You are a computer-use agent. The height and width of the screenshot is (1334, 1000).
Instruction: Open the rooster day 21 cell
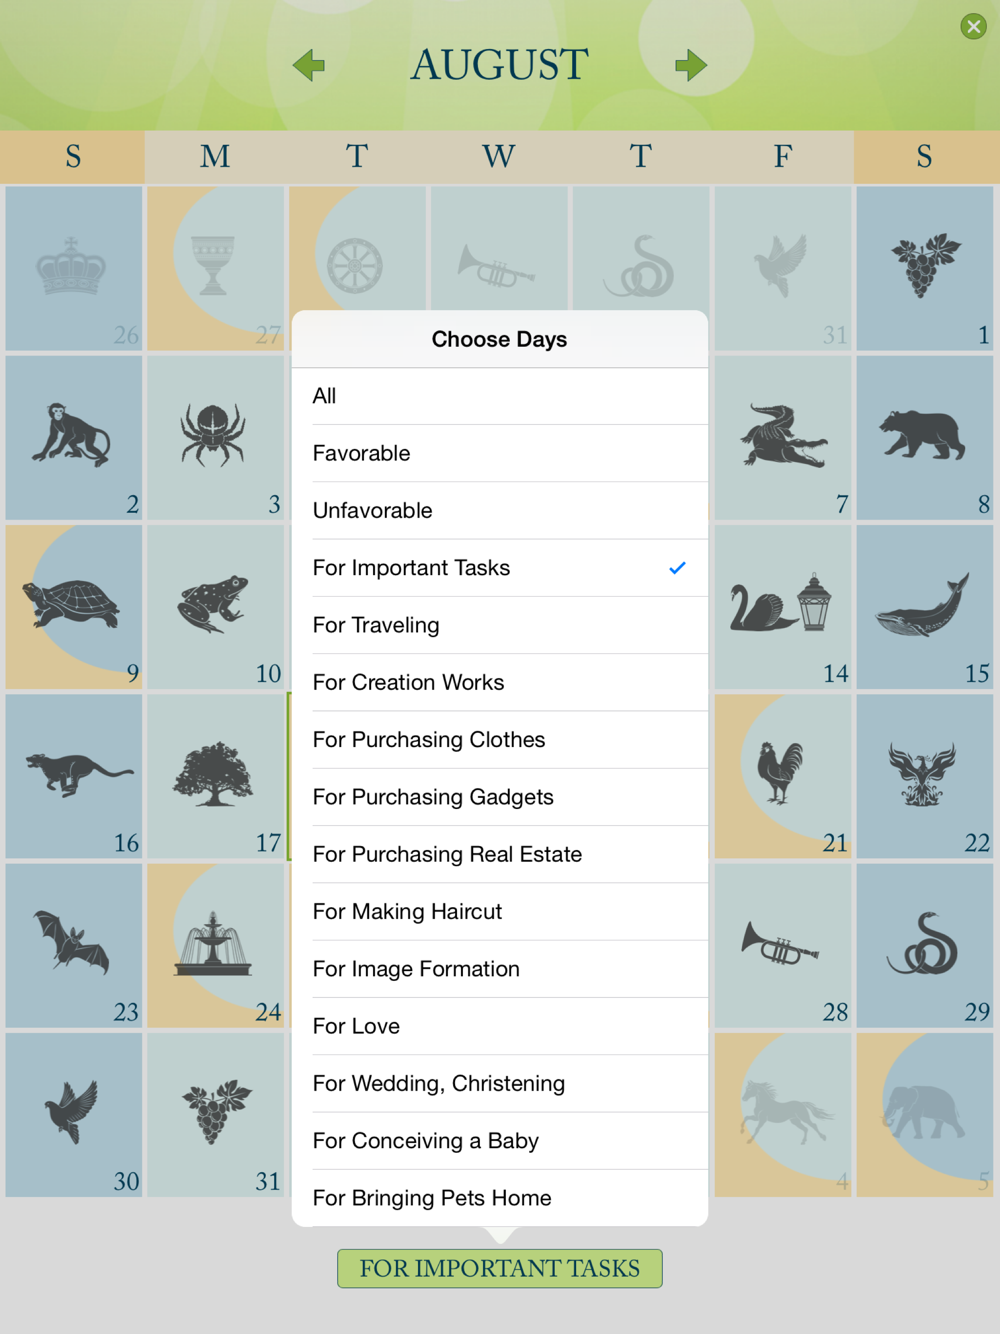[783, 776]
